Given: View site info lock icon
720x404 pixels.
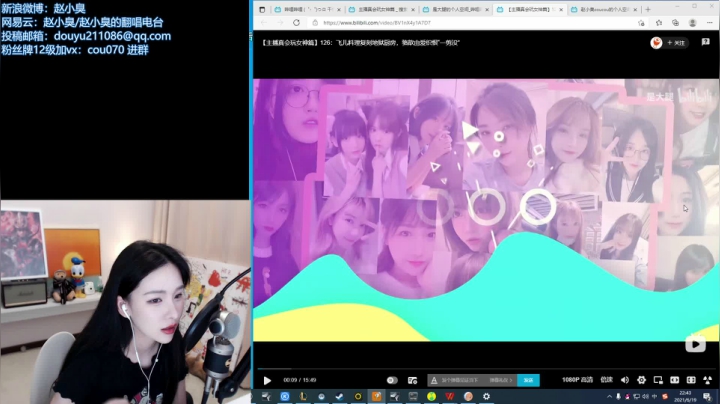Looking at the screenshot, I should (315, 22).
